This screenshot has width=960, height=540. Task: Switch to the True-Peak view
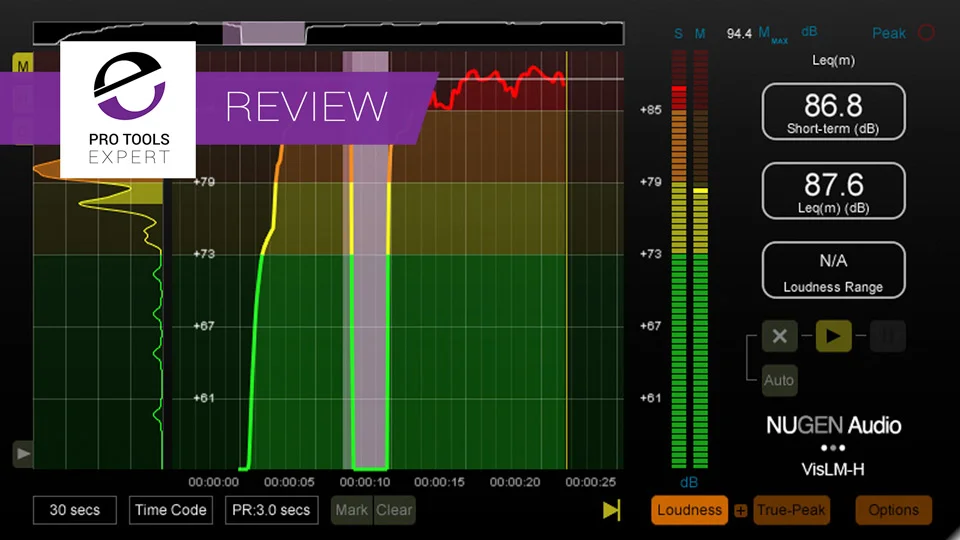791,510
